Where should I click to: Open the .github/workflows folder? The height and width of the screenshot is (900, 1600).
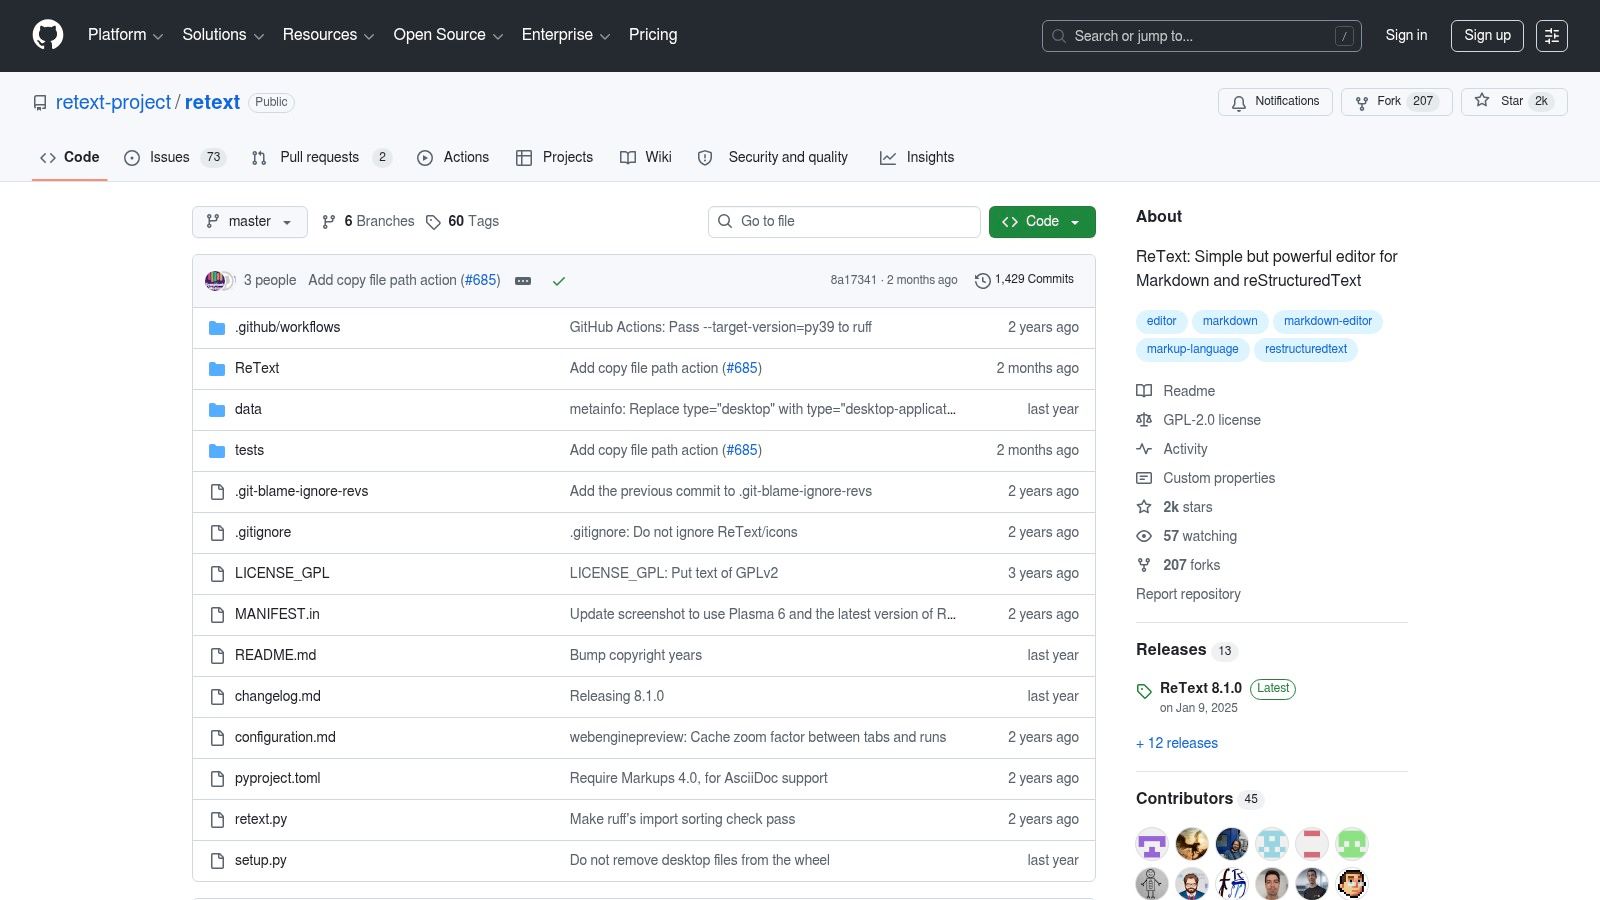click(x=287, y=327)
